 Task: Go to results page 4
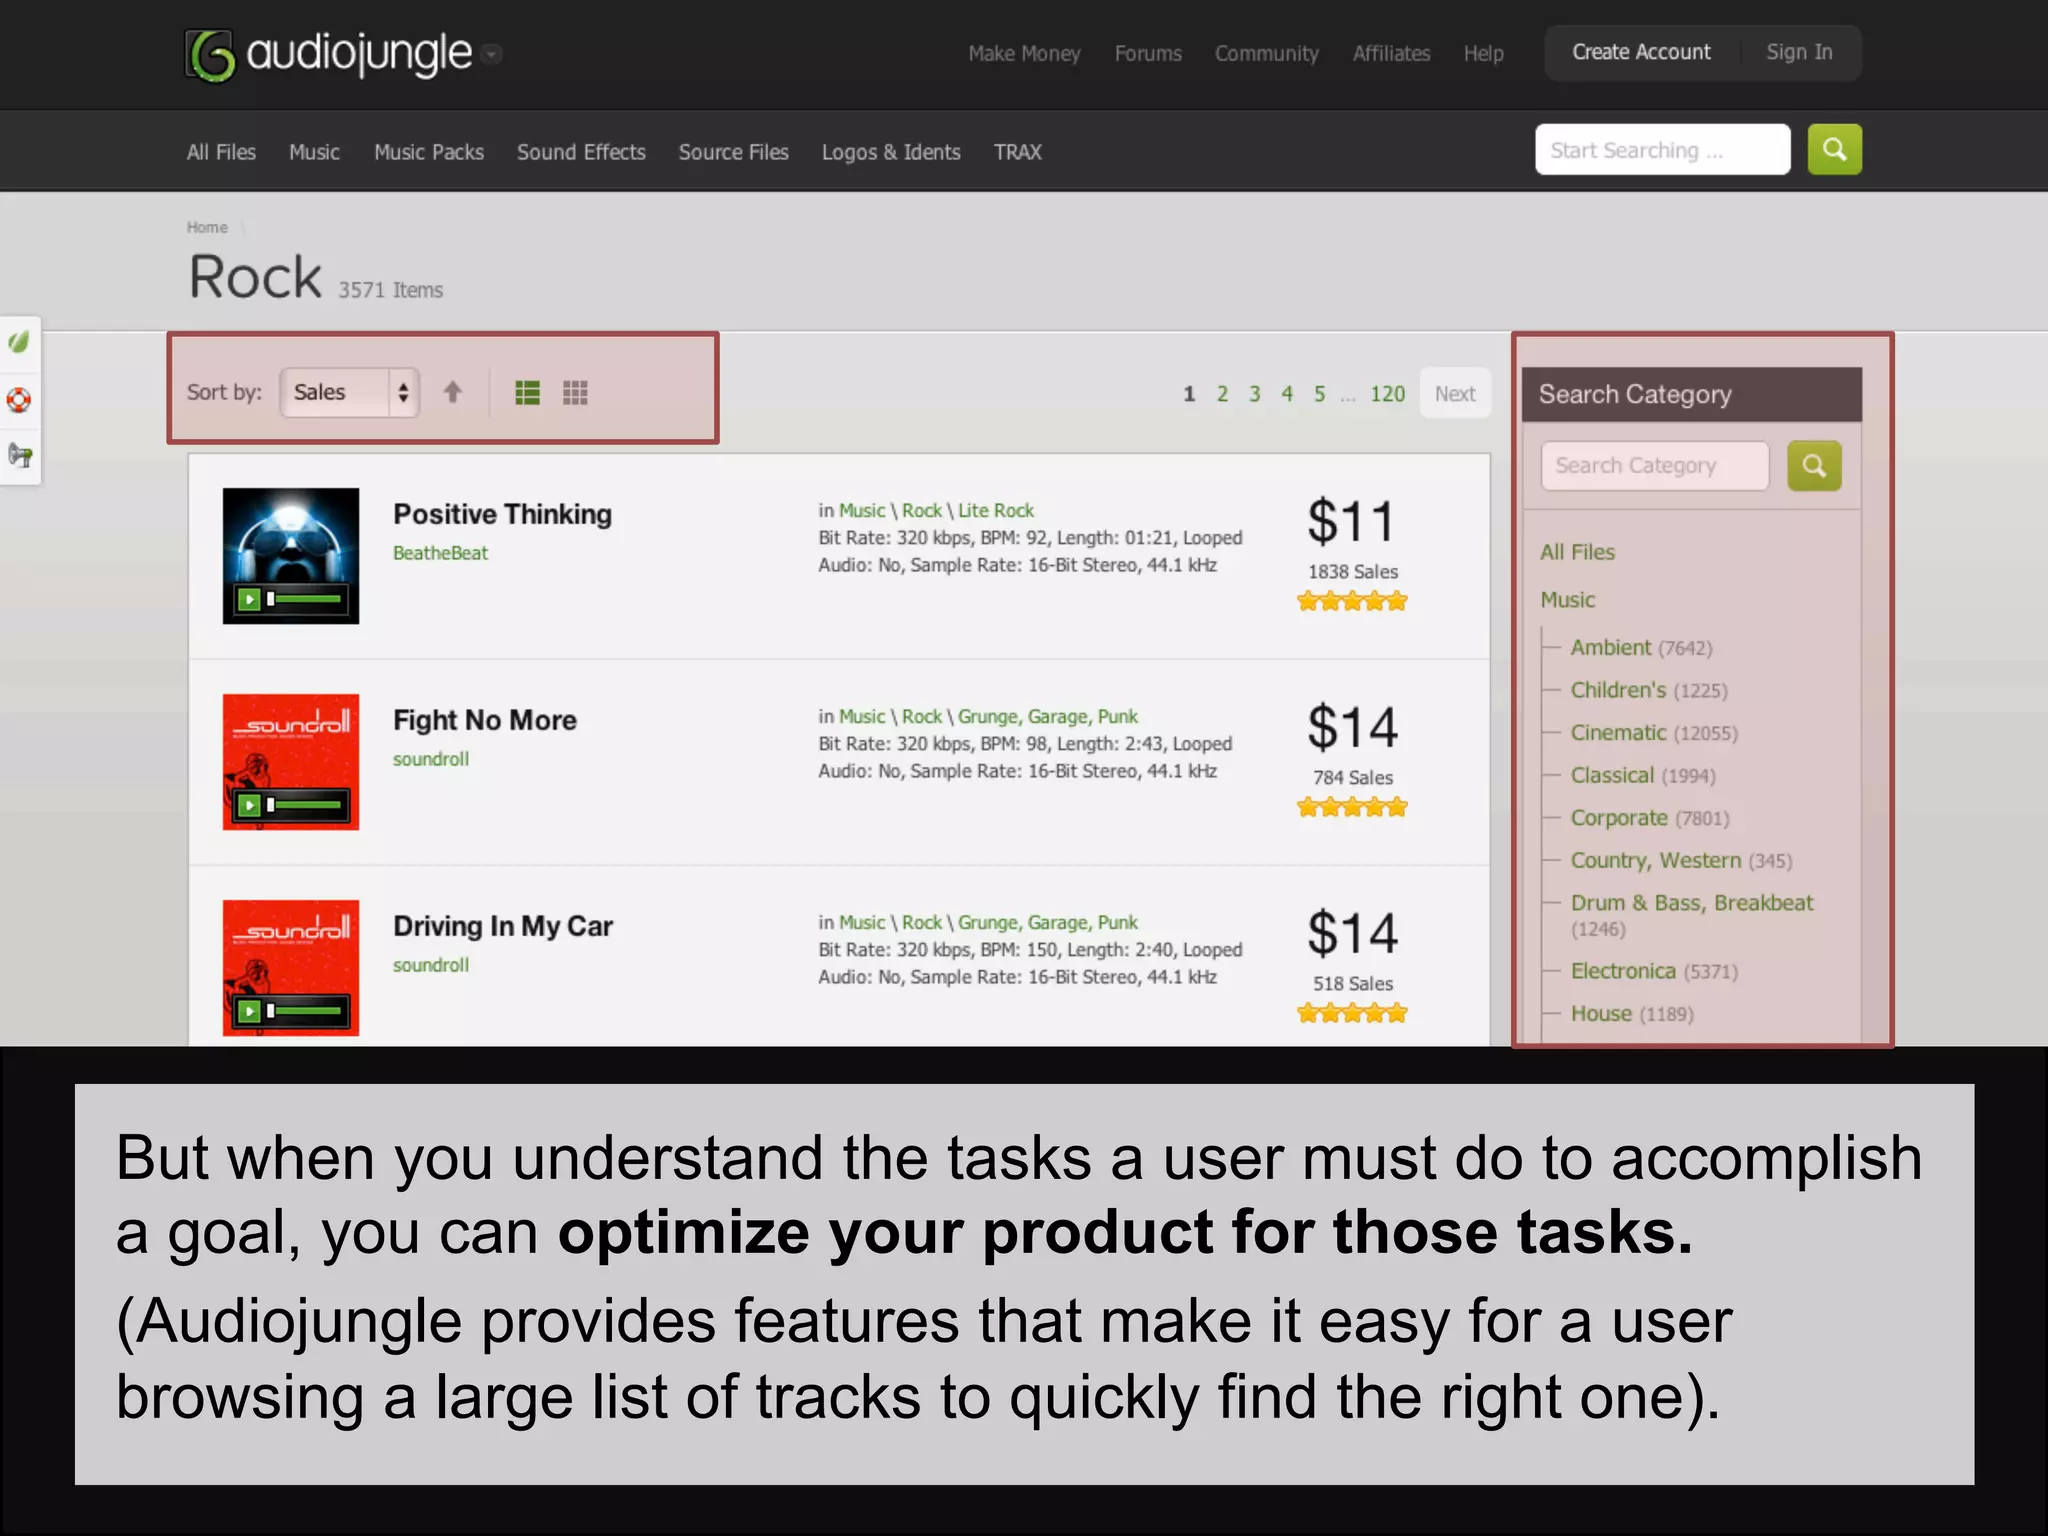(x=1287, y=394)
